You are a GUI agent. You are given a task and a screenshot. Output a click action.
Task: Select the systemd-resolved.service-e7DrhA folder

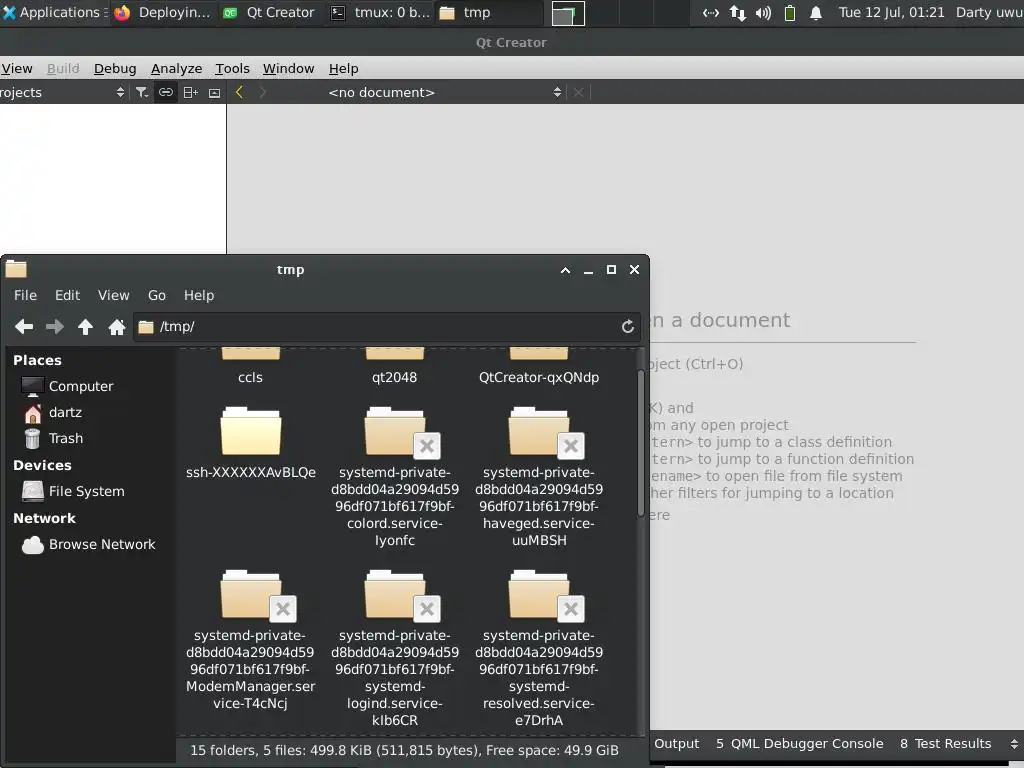click(x=539, y=649)
